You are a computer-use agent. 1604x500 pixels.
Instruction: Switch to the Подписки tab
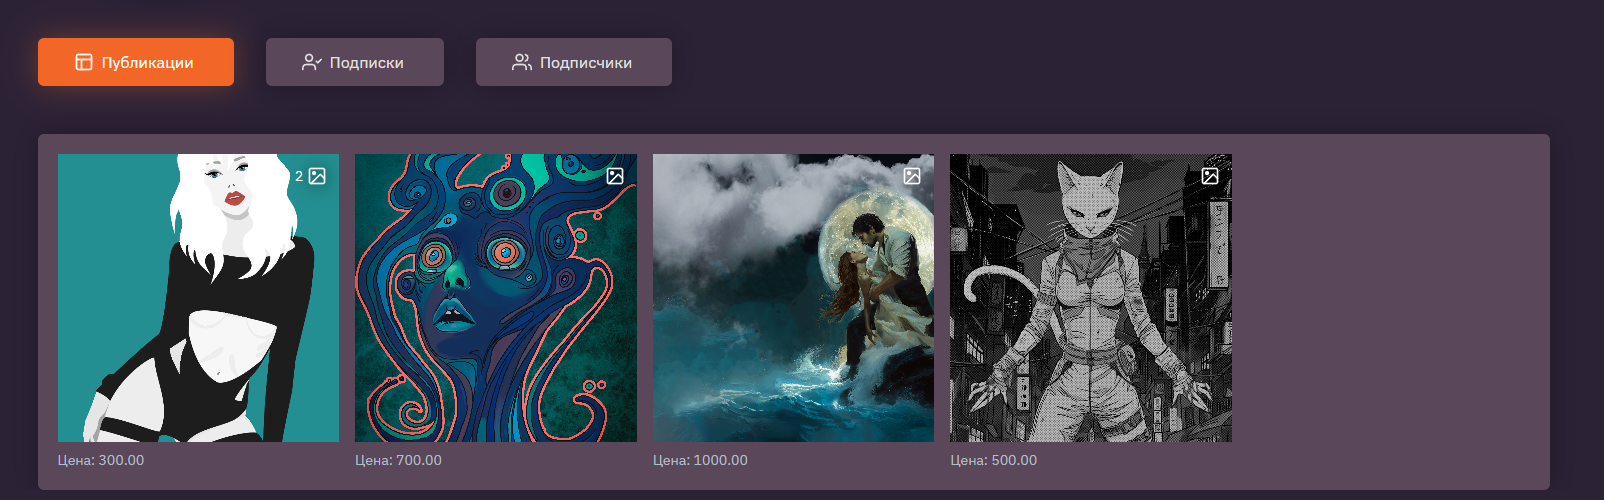coord(355,62)
